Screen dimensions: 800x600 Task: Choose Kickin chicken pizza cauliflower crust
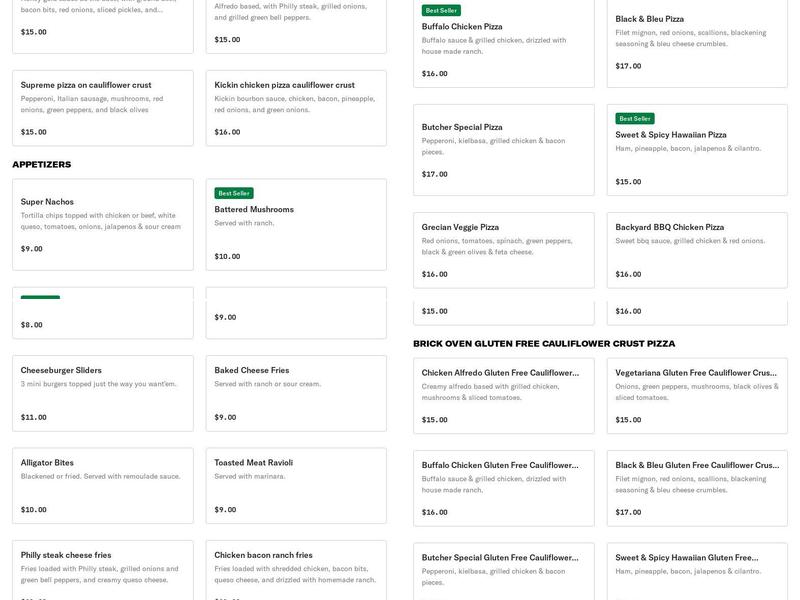tap(296, 107)
